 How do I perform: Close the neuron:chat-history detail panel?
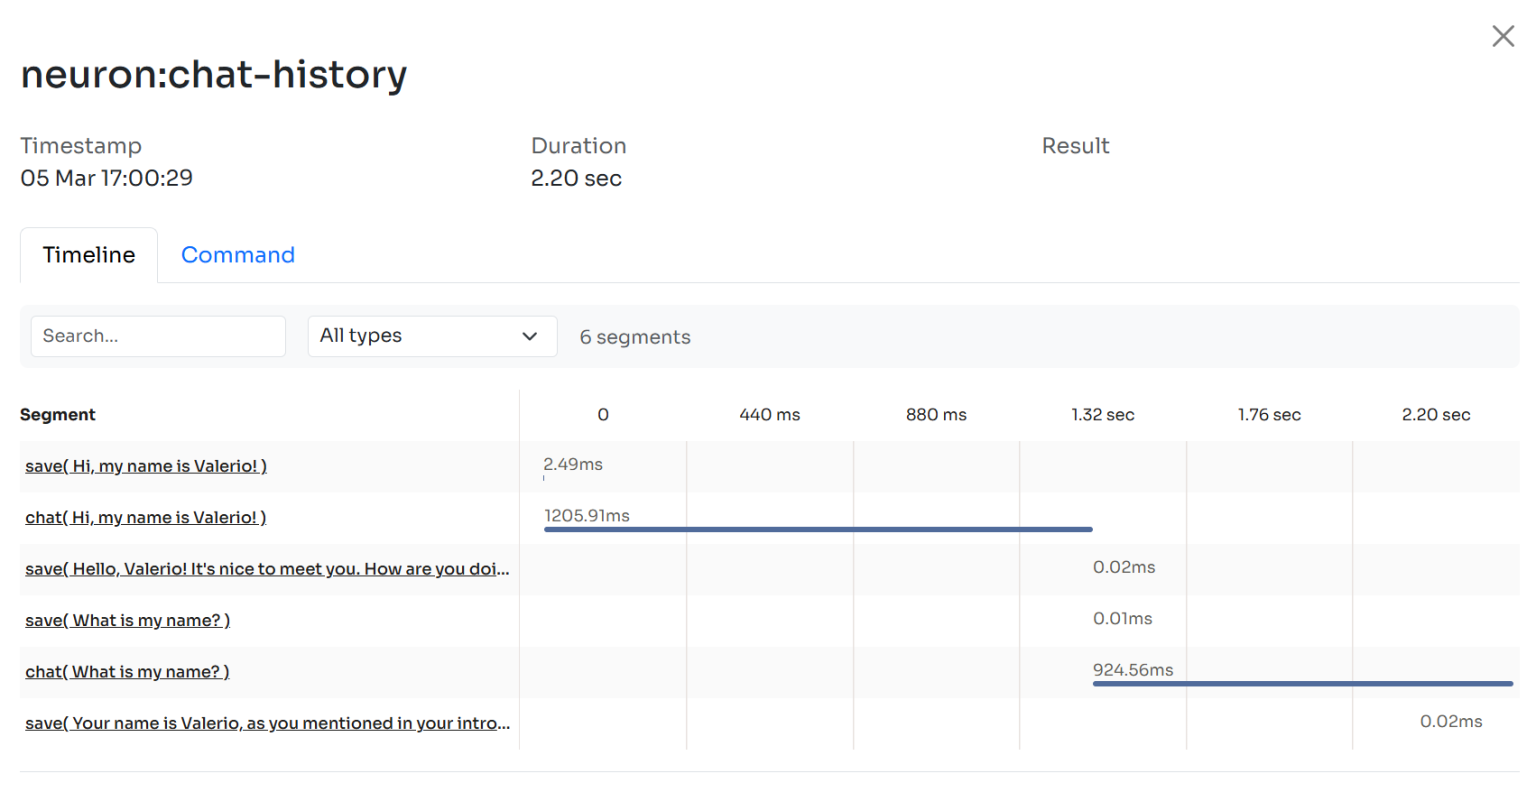(1502, 37)
